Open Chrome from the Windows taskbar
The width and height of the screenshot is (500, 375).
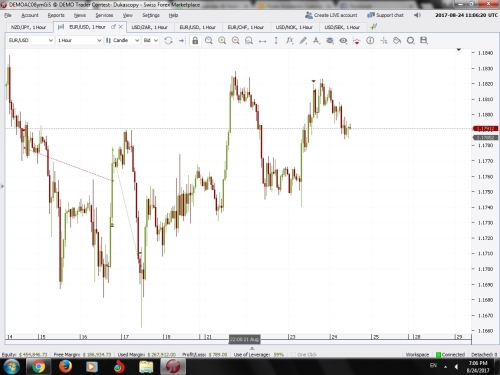pyautogui.click(x=38, y=367)
